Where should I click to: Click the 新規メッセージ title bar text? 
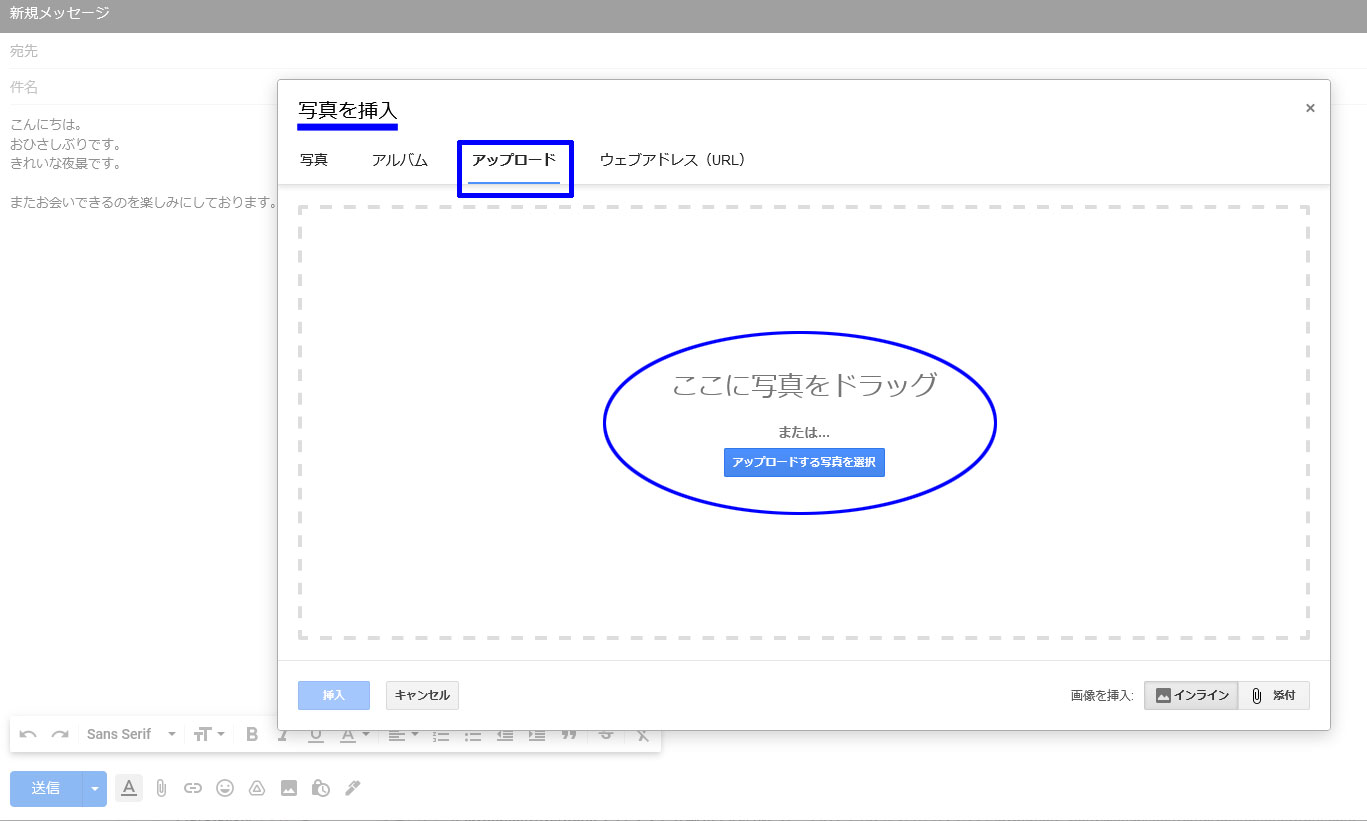pos(60,14)
